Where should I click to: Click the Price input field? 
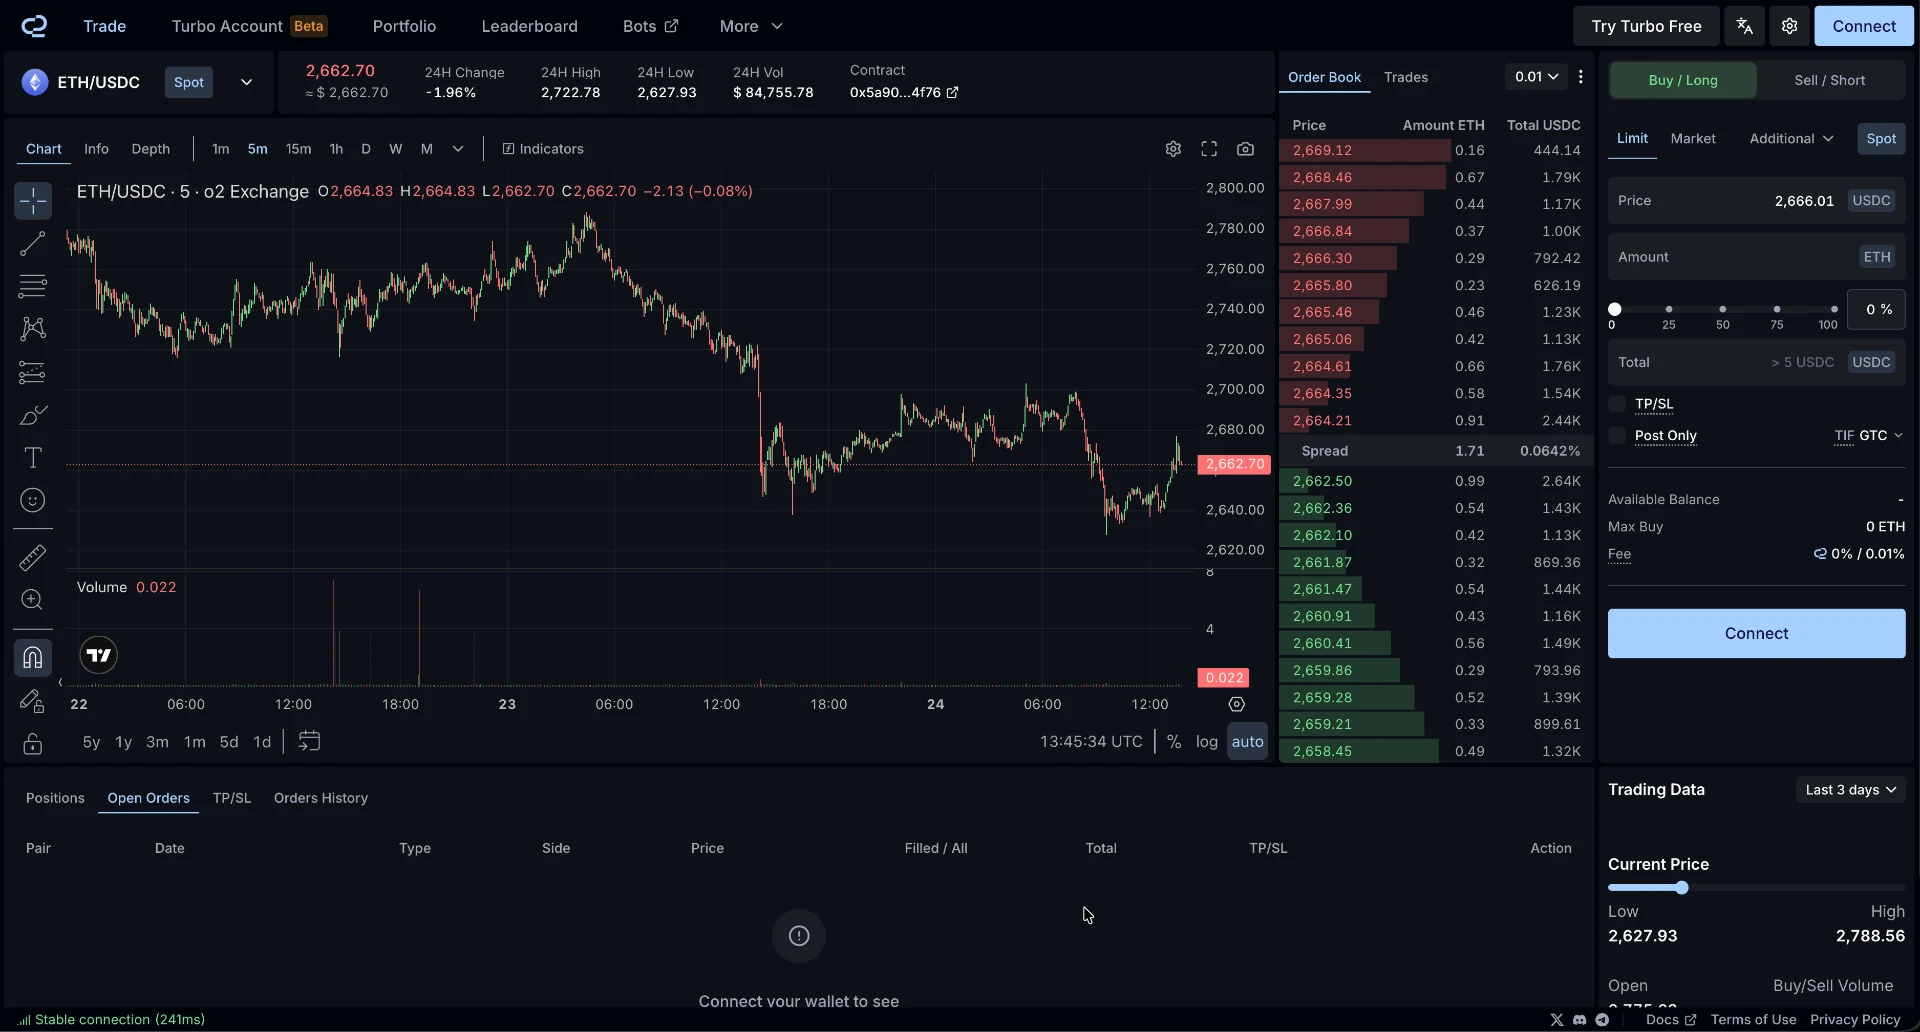[1756, 201]
